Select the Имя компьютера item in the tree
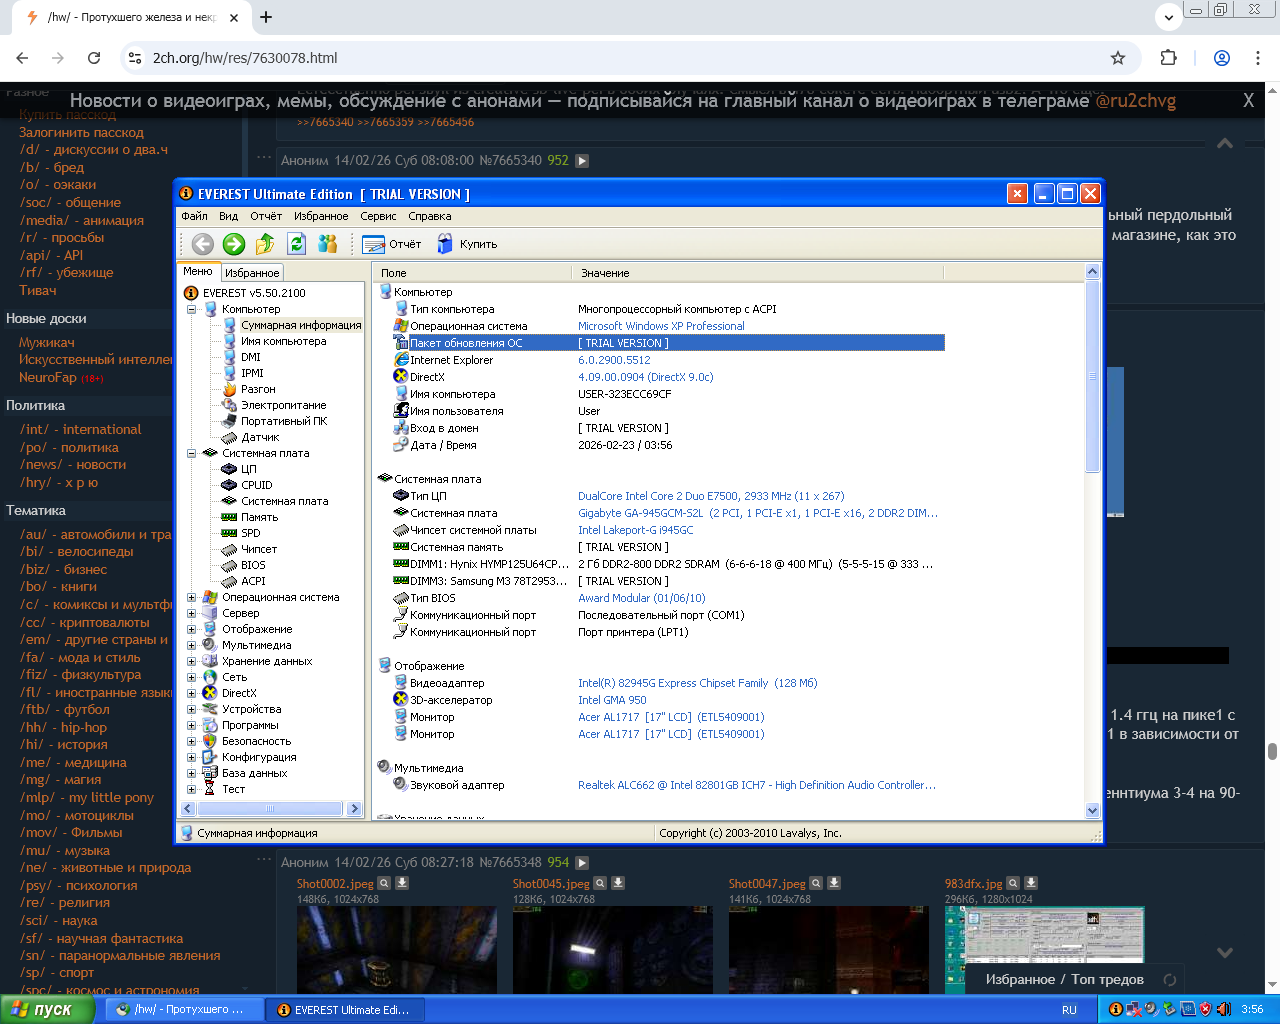This screenshot has height=1024, width=1280. point(284,341)
